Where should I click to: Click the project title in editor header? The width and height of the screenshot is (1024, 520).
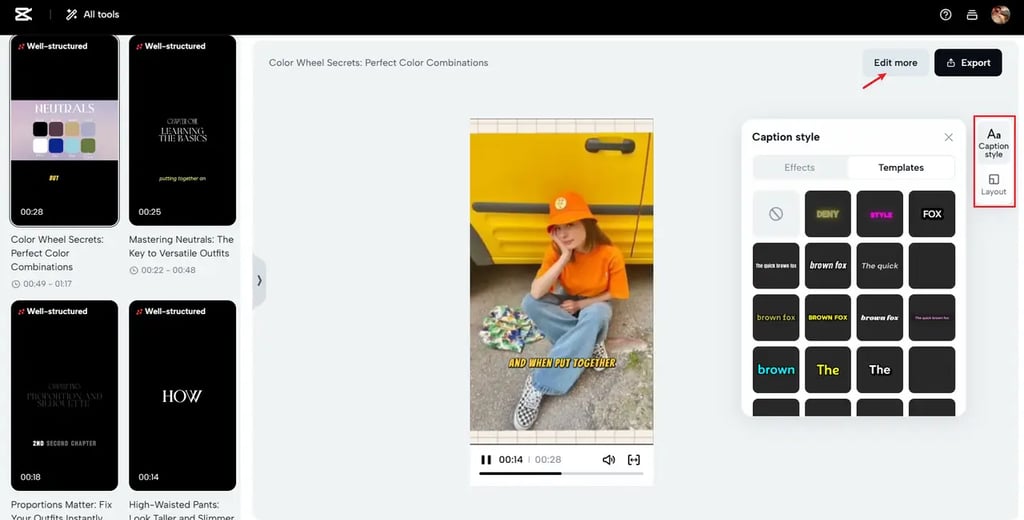[x=378, y=63]
